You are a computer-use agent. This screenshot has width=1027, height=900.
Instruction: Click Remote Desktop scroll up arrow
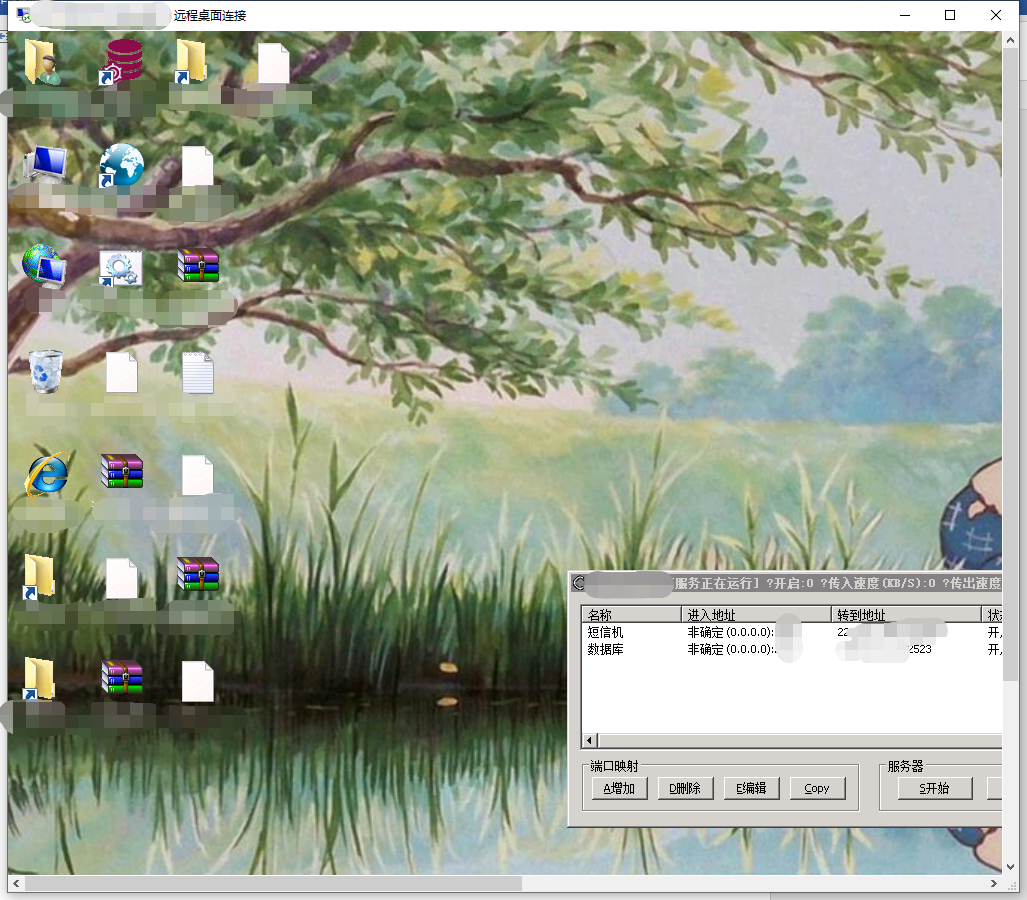point(1011,39)
